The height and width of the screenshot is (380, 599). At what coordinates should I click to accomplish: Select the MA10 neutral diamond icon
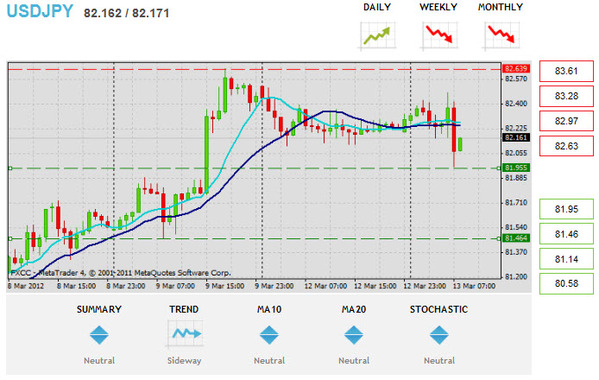[x=269, y=335]
